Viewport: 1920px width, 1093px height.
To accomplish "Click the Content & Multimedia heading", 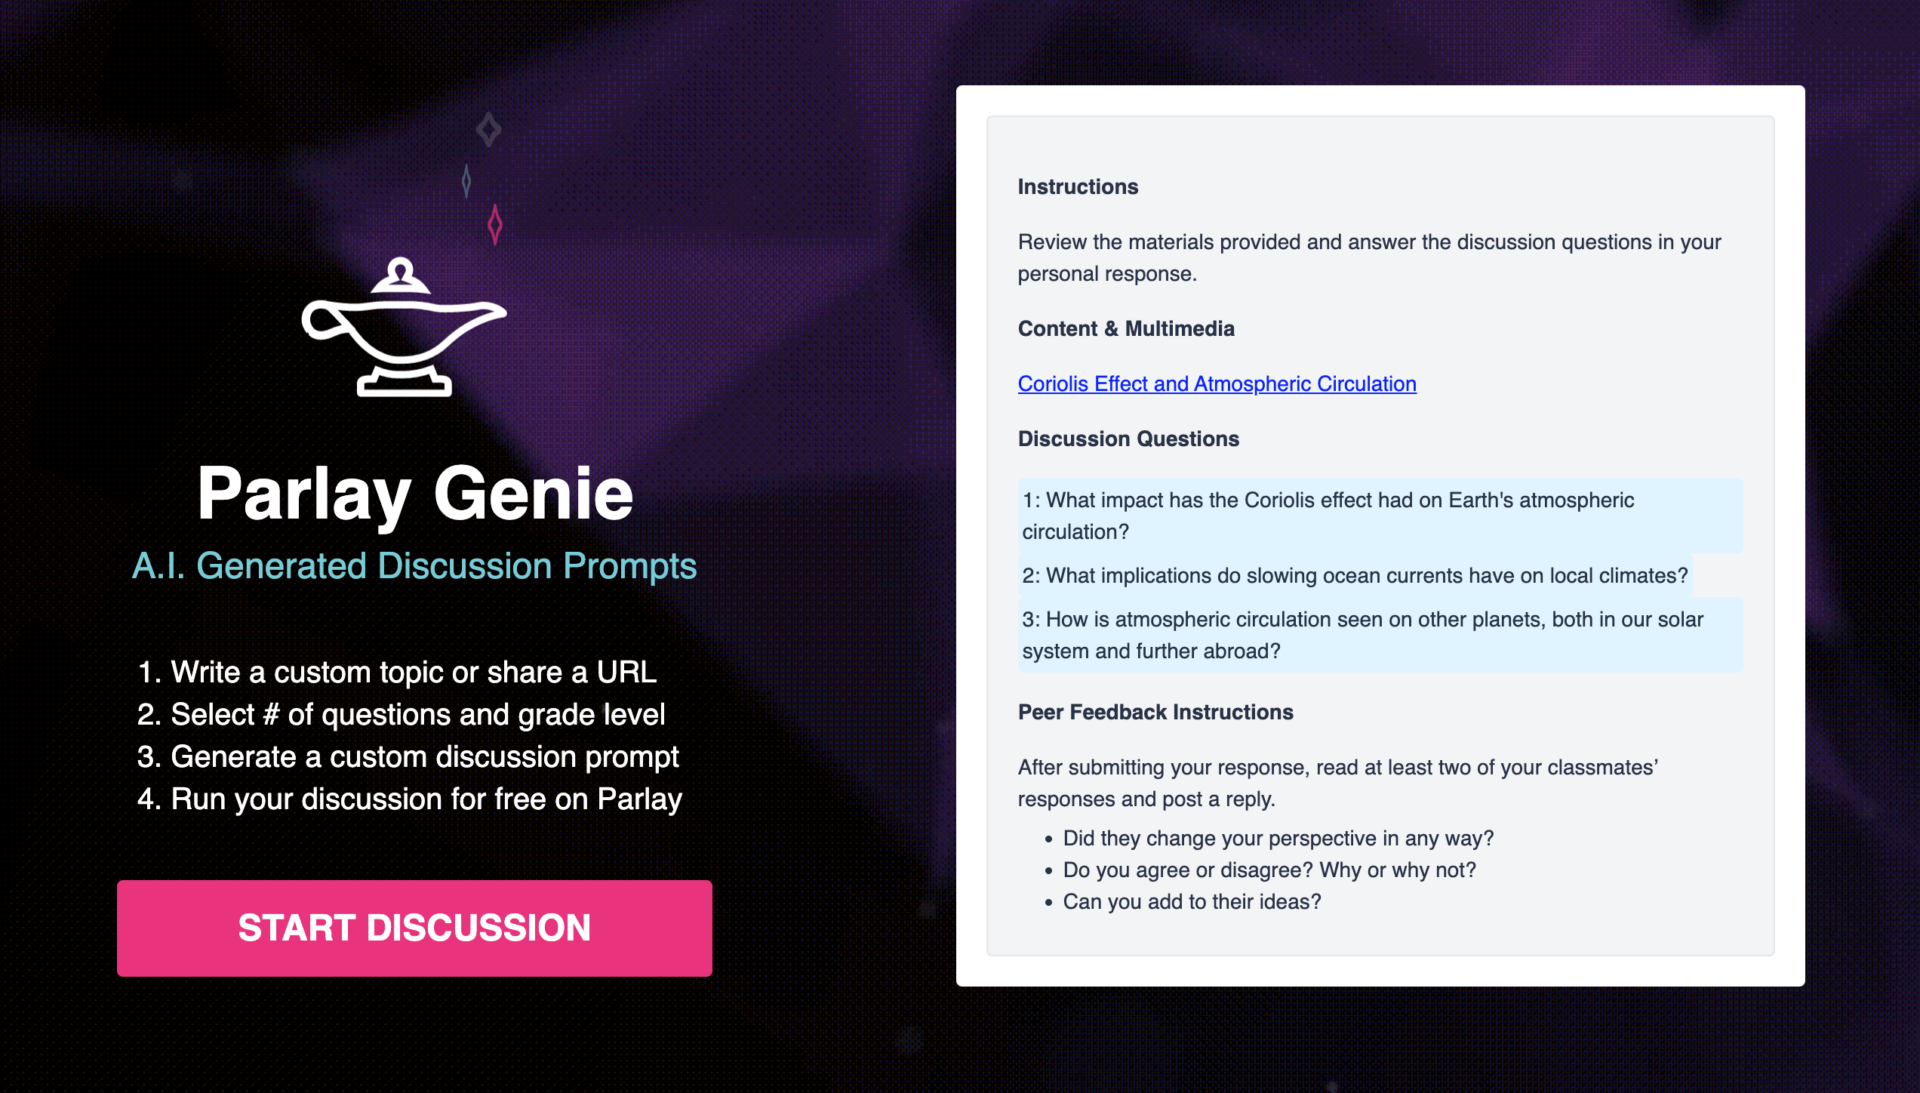I will [1125, 329].
